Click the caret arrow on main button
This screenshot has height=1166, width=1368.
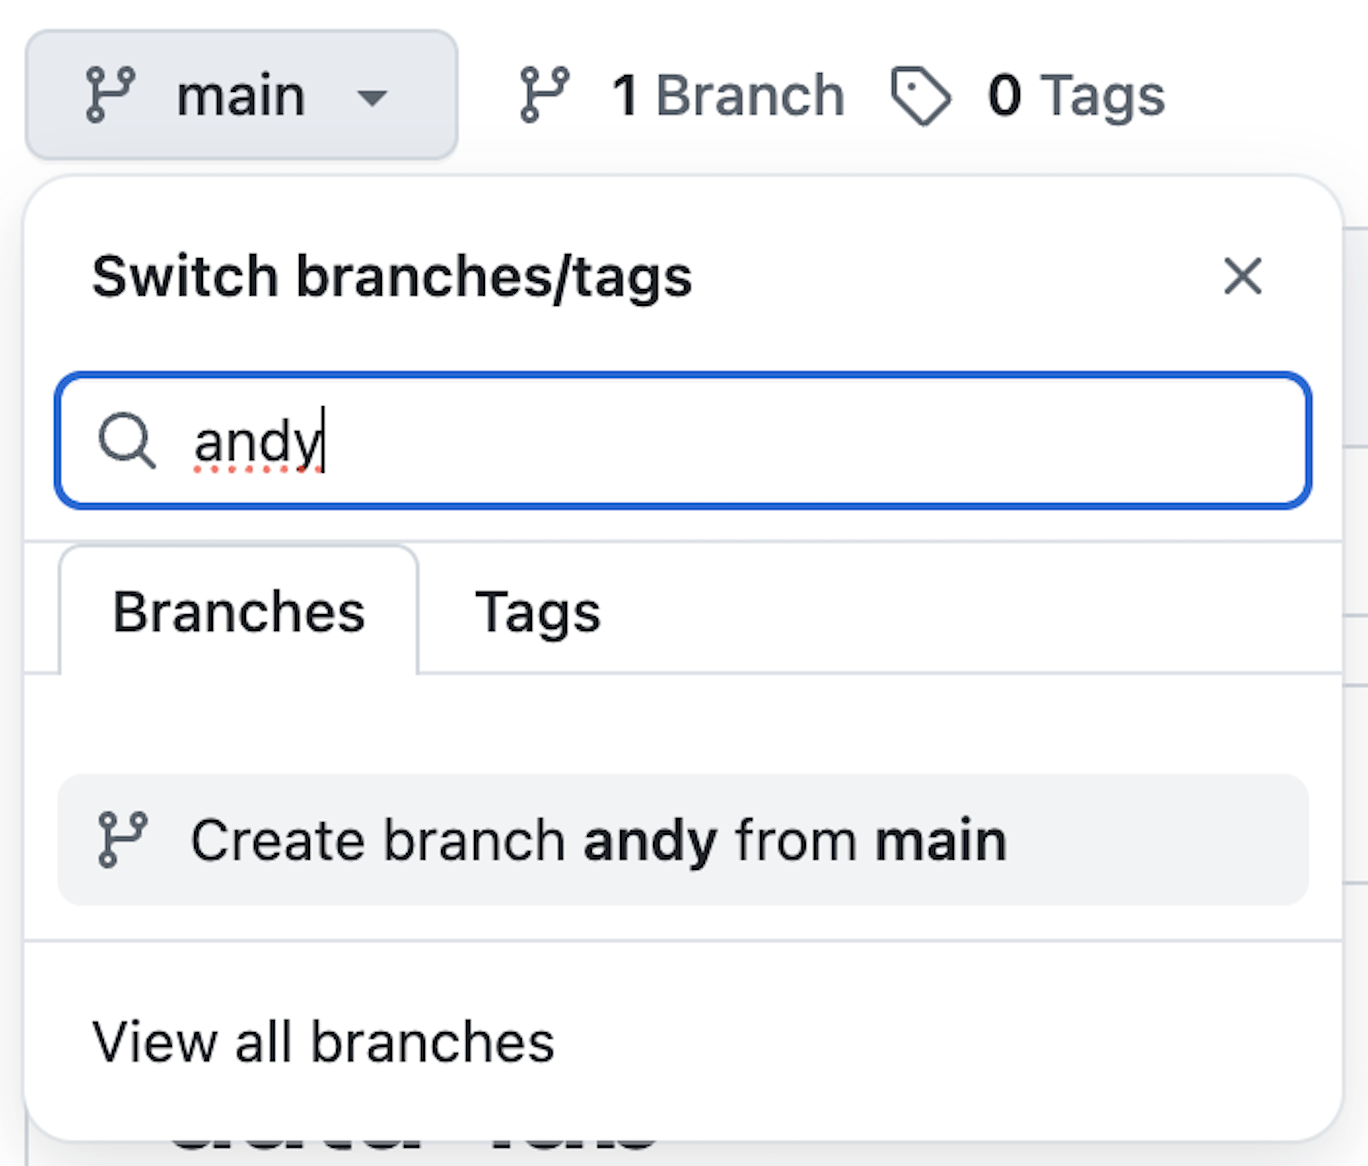pyautogui.click(x=372, y=98)
